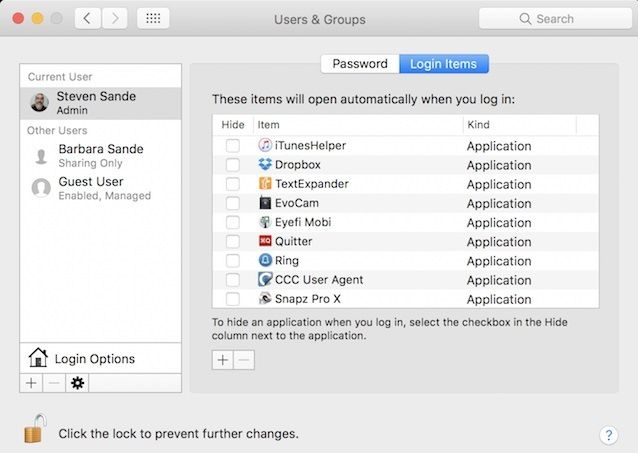Select Barbara Sande in the user list
This screenshot has height=453, width=638.
pos(100,155)
